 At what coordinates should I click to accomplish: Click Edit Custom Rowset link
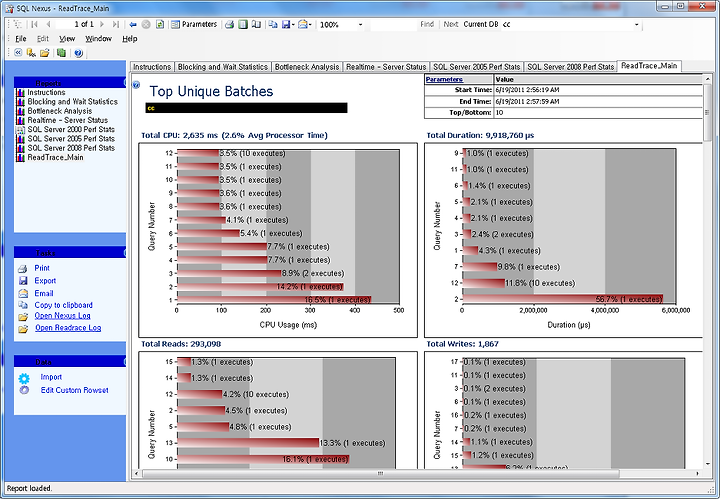click(x=74, y=390)
